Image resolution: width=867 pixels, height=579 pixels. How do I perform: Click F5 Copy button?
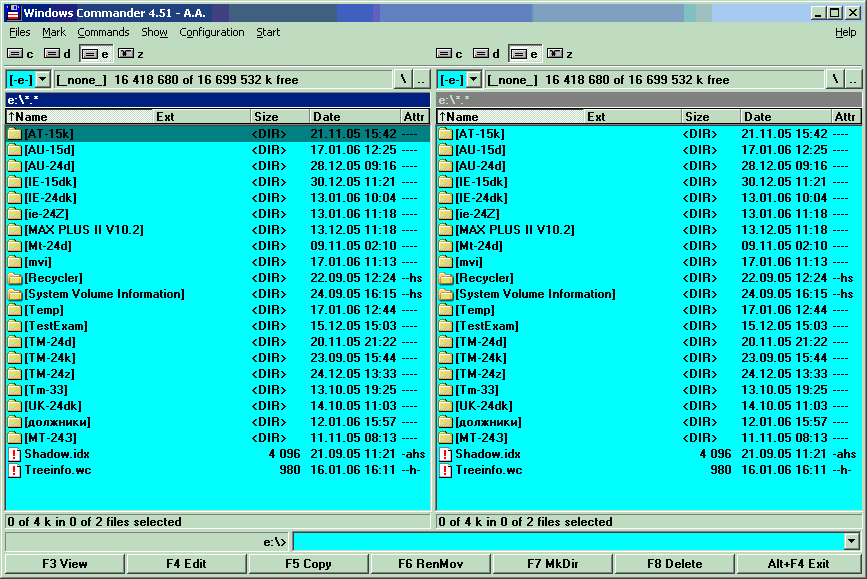pos(309,564)
